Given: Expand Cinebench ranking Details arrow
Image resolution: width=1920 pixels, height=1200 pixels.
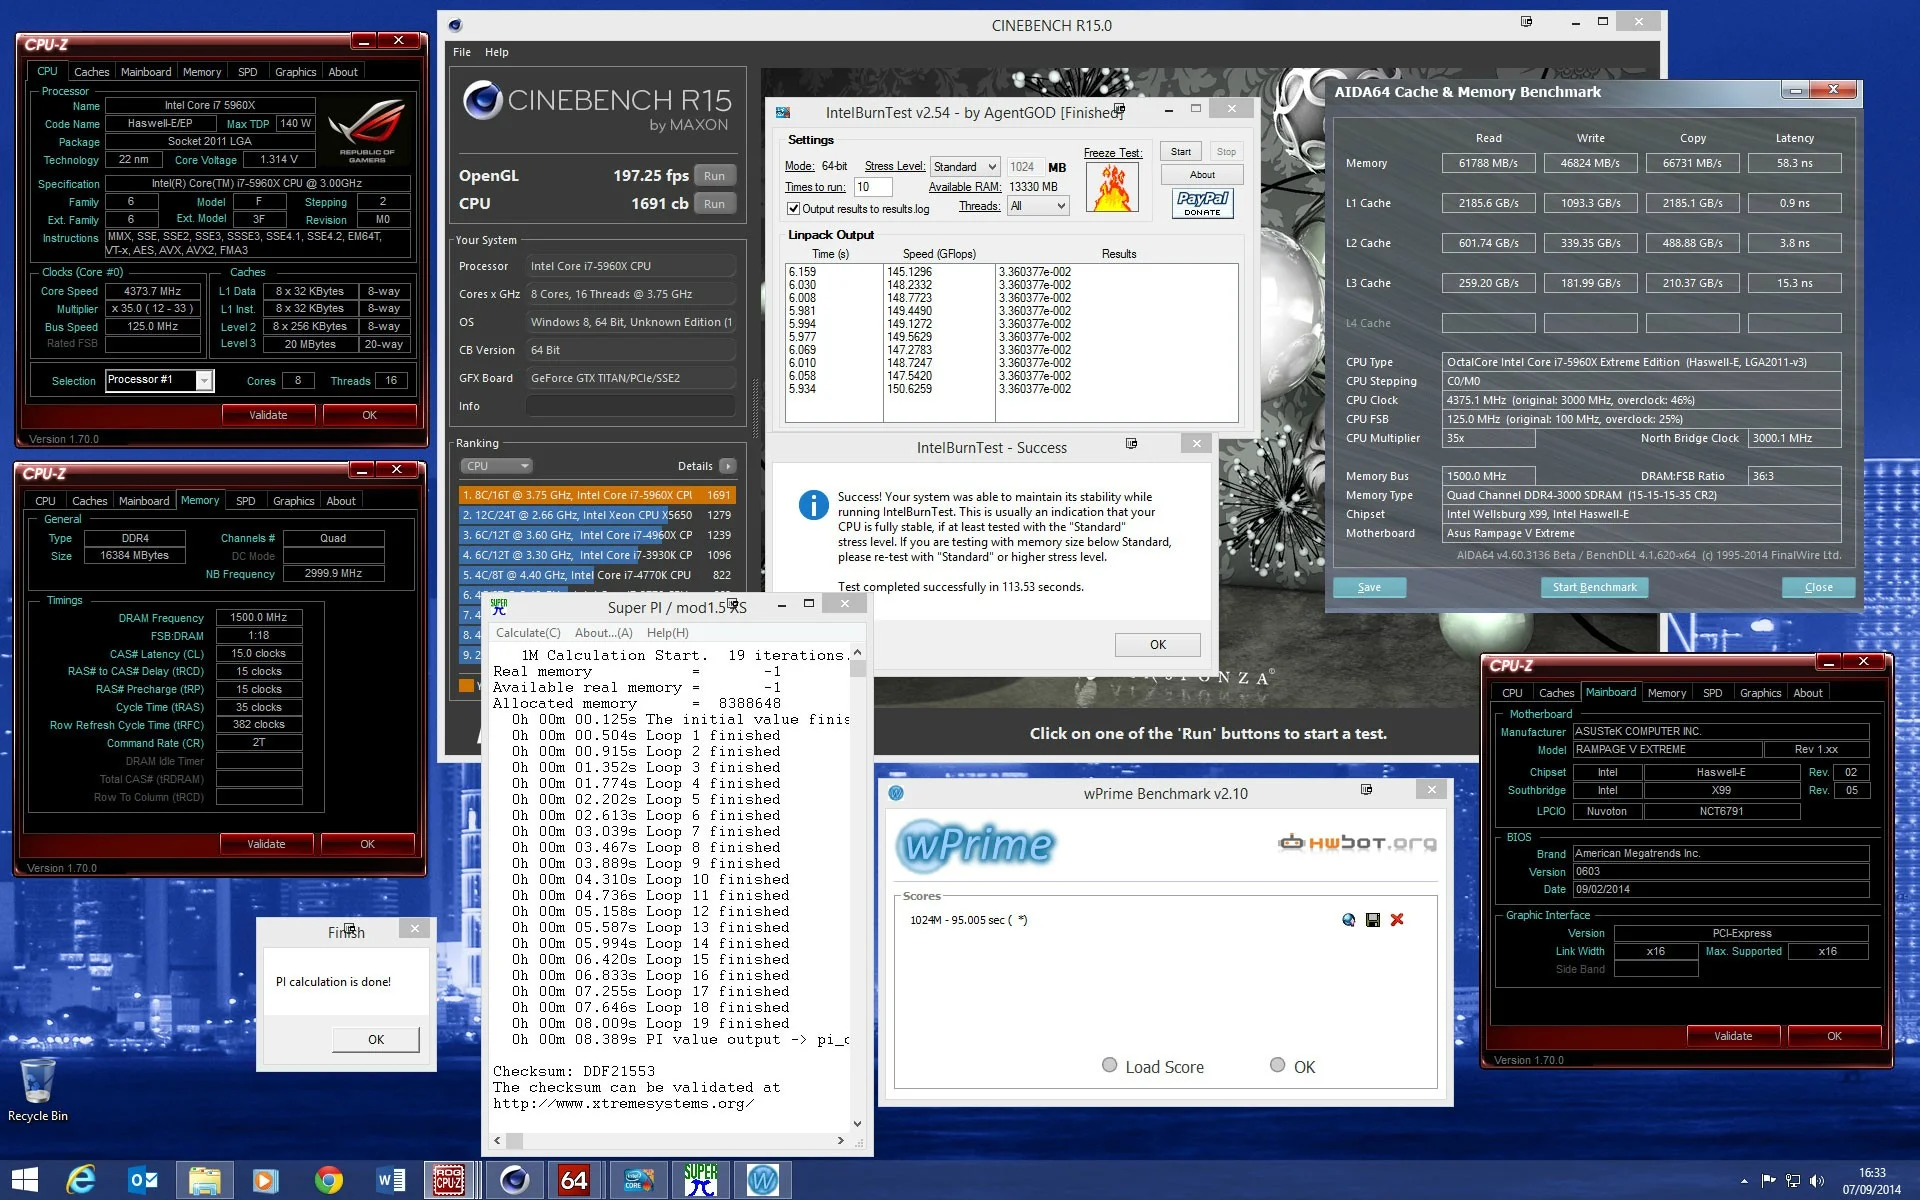Looking at the screenshot, I should [728, 466].
